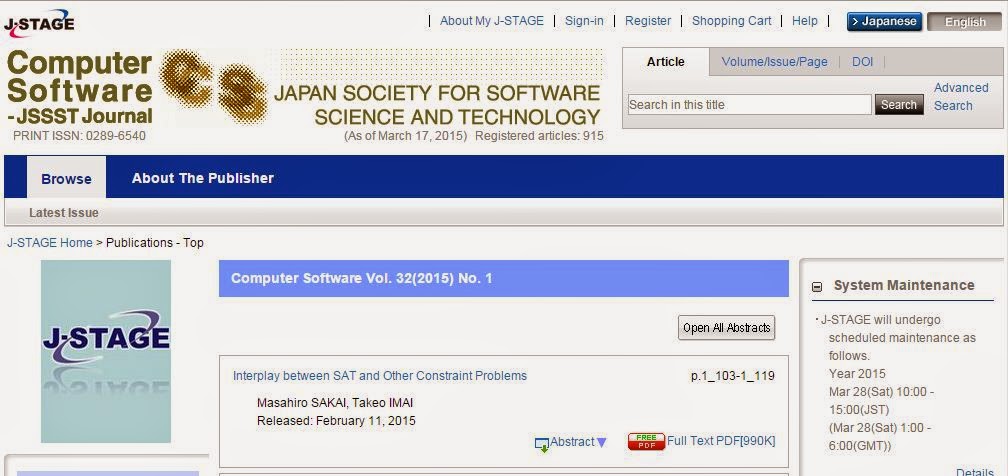1008x476 pixels.
Task: Click page range p.1_103-1_119
Action: click(x=733, y=376)
